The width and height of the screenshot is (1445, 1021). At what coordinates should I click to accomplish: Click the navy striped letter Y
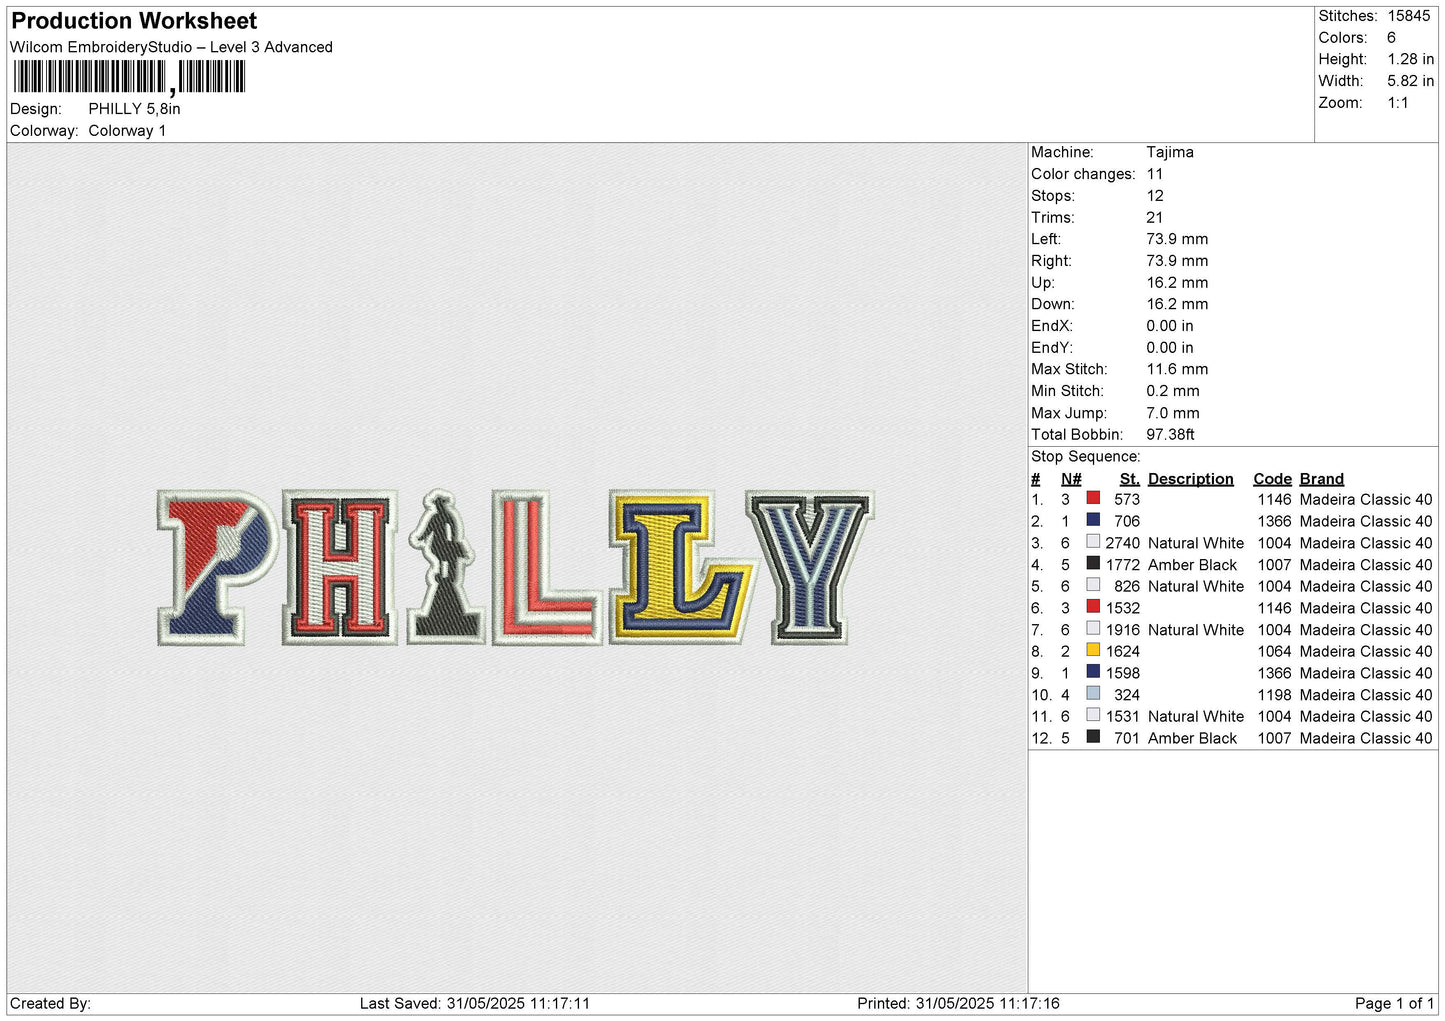tap(810, 567)
